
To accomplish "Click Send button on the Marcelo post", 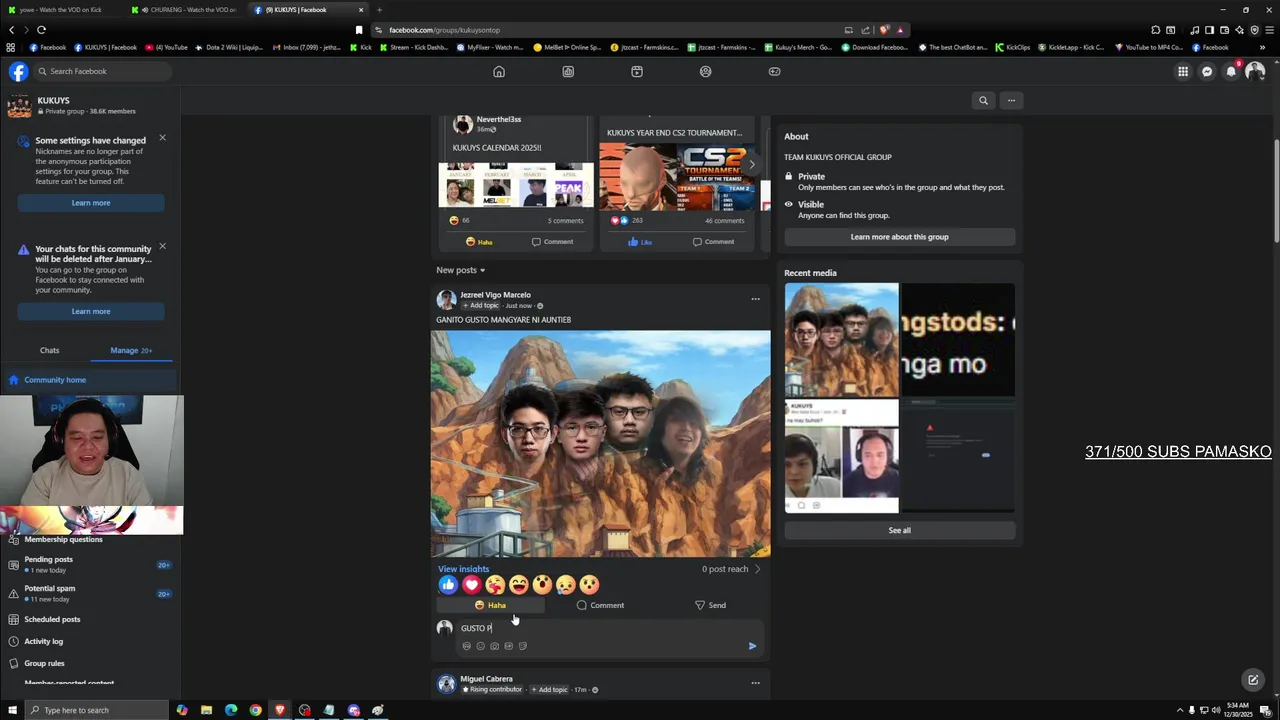I will 710,605.
